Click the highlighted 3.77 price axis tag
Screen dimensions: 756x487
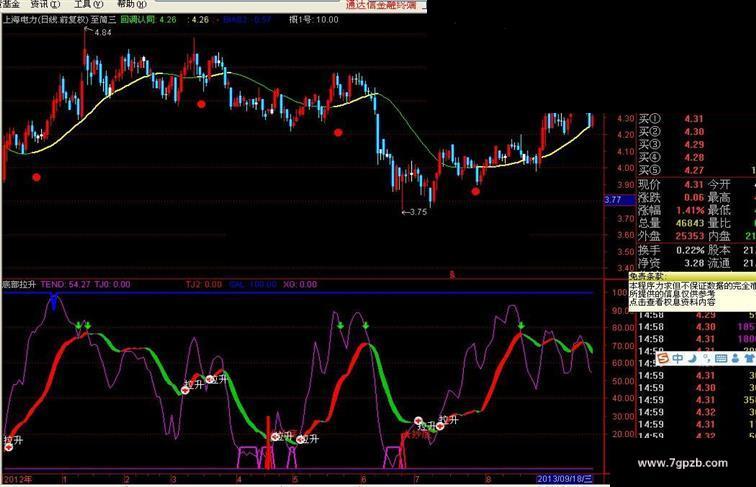620,200
